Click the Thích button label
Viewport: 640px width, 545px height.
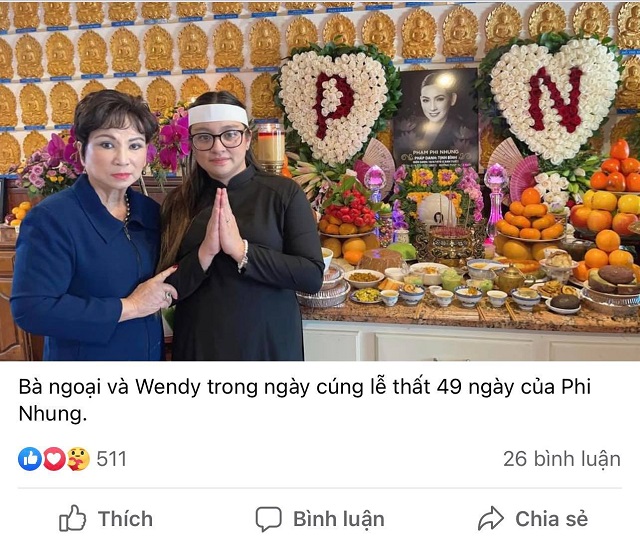125,519
